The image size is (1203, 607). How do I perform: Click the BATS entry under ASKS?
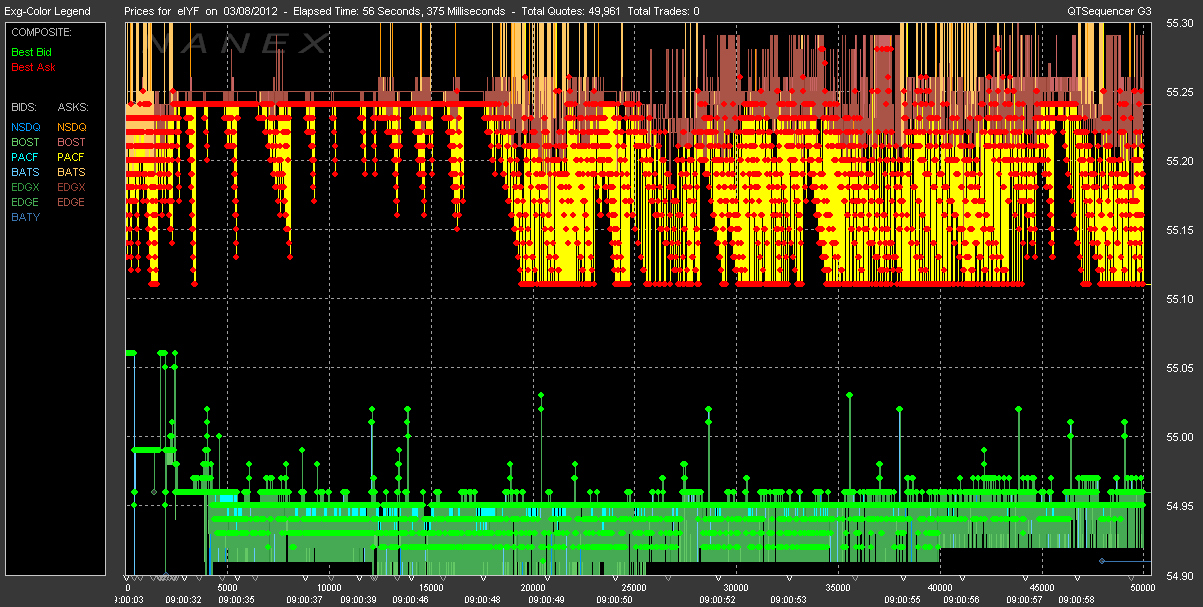72,172
